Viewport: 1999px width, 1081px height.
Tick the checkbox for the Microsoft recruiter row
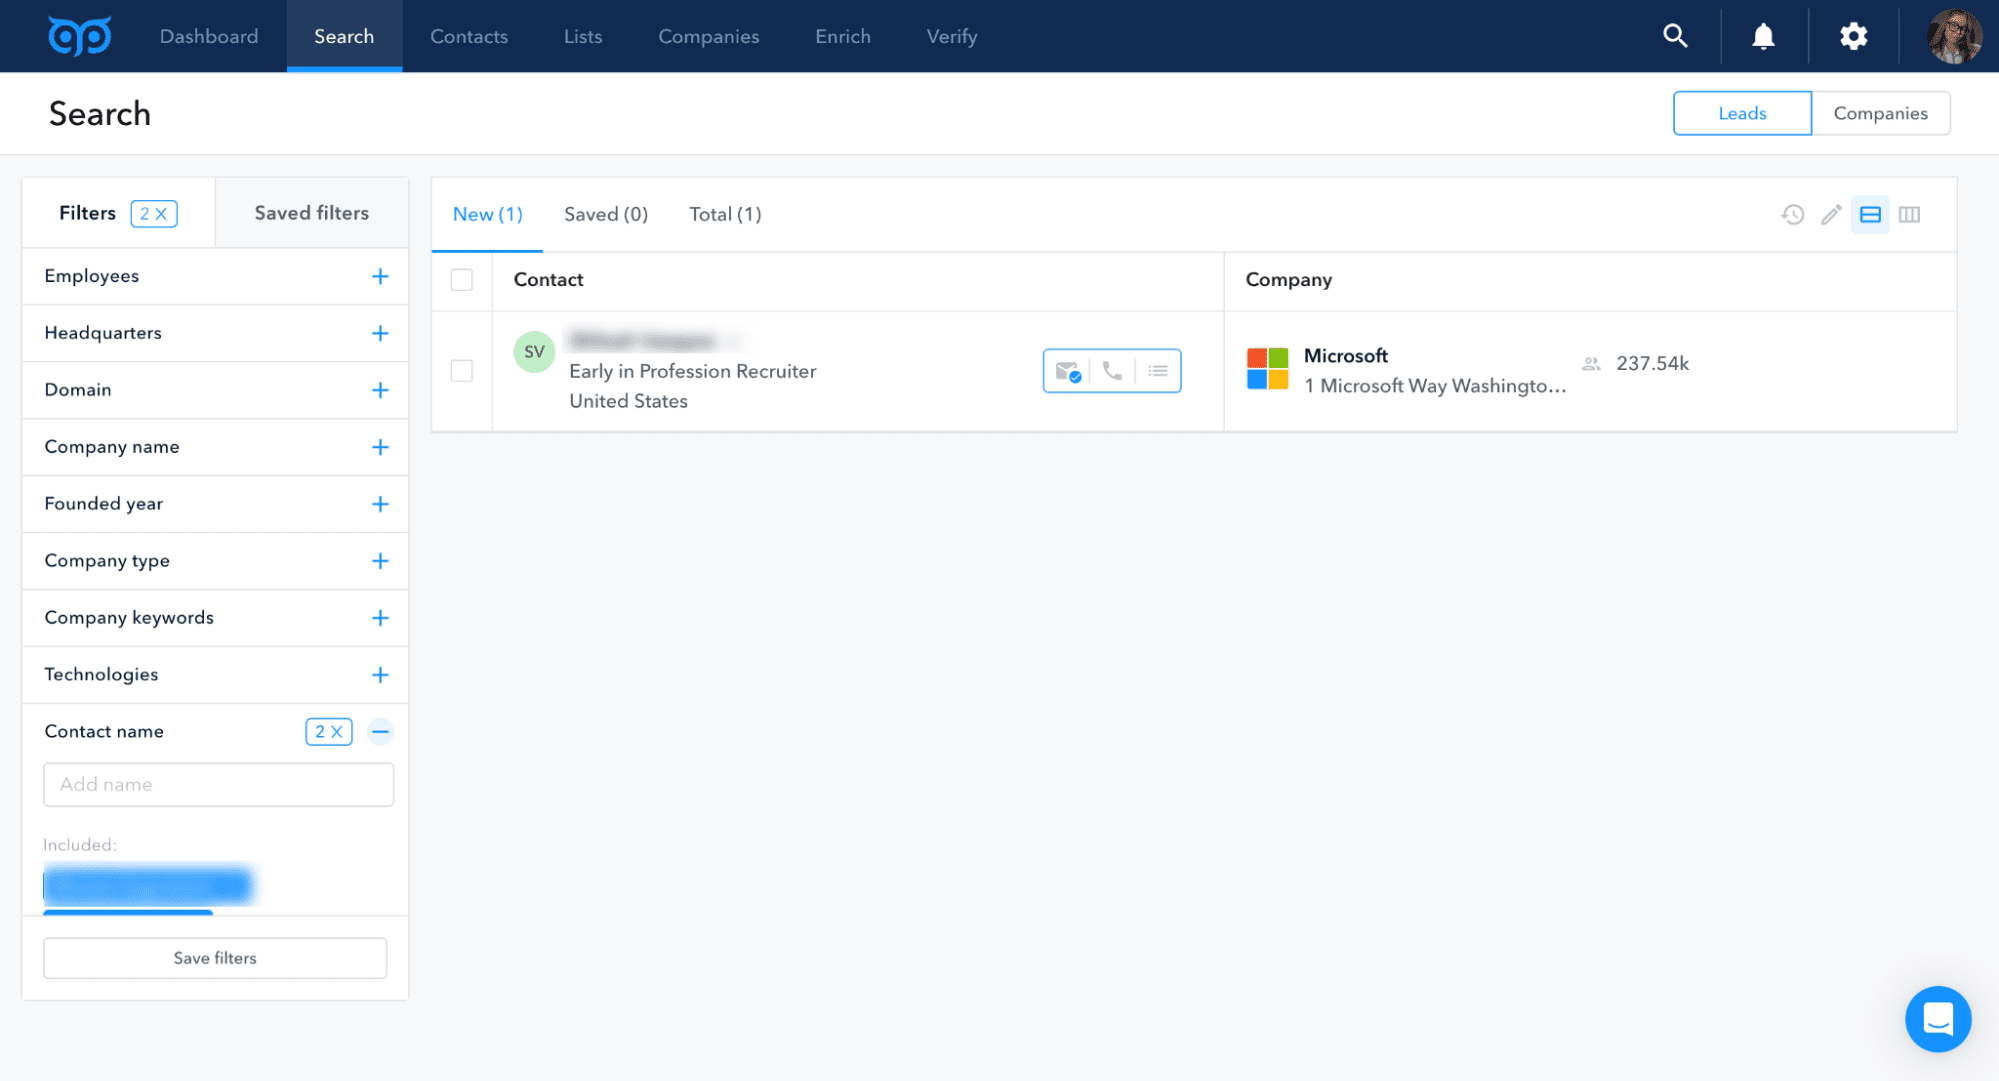[x=462, y=371]
